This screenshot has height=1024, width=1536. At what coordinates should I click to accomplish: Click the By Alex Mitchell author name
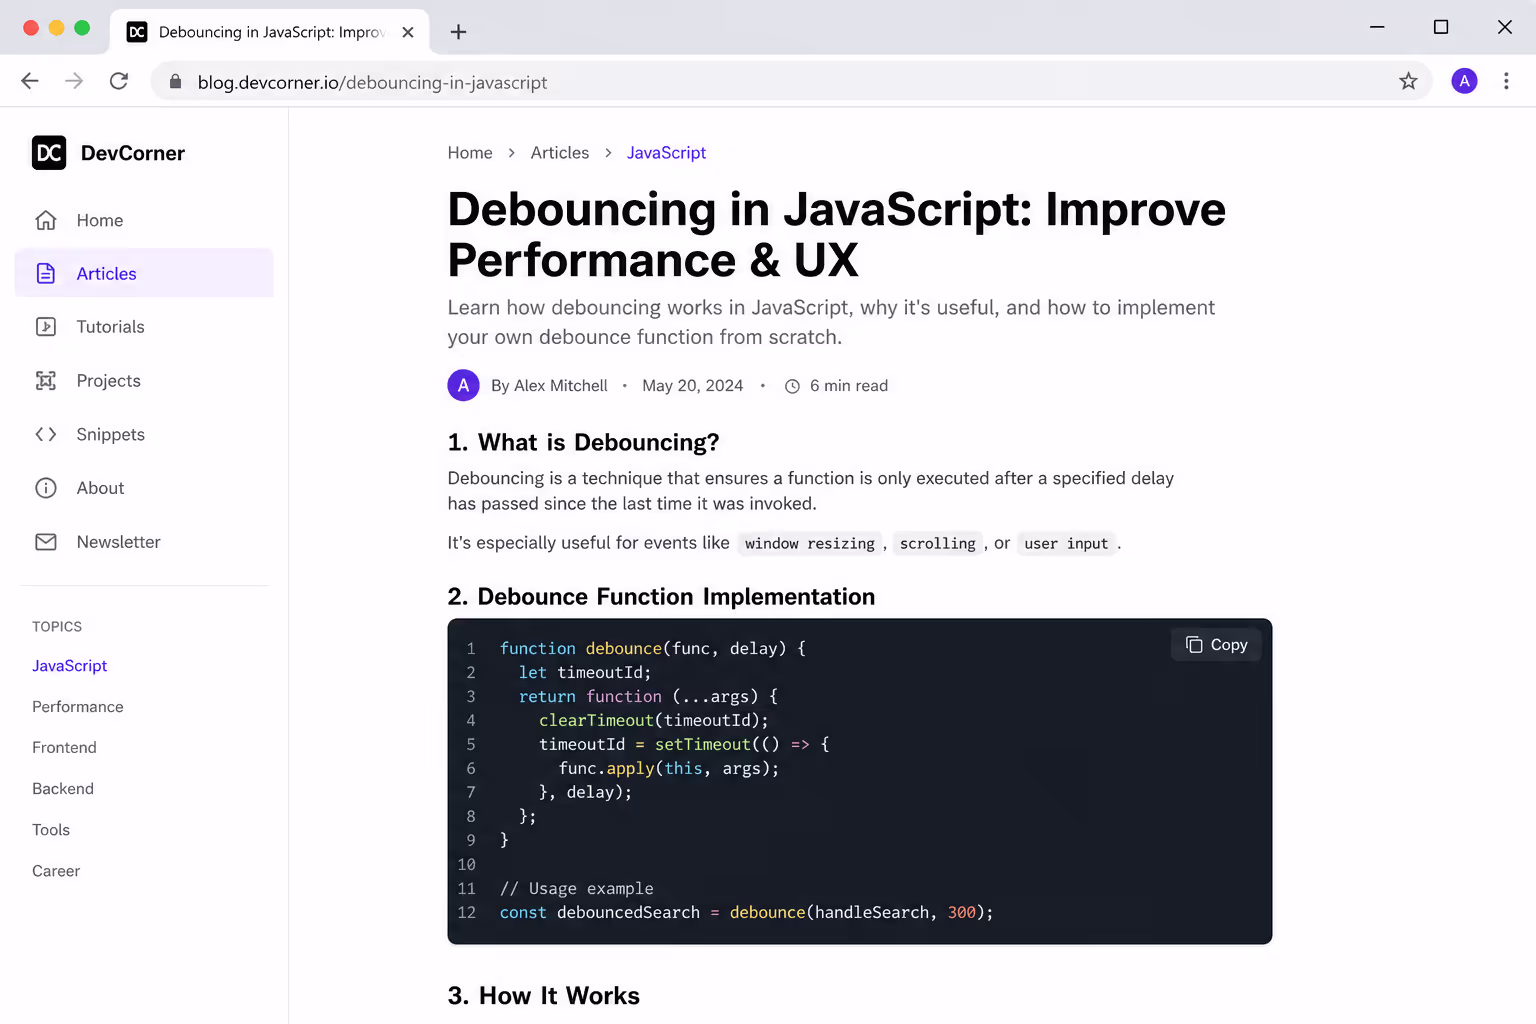[x=549, y=386]
